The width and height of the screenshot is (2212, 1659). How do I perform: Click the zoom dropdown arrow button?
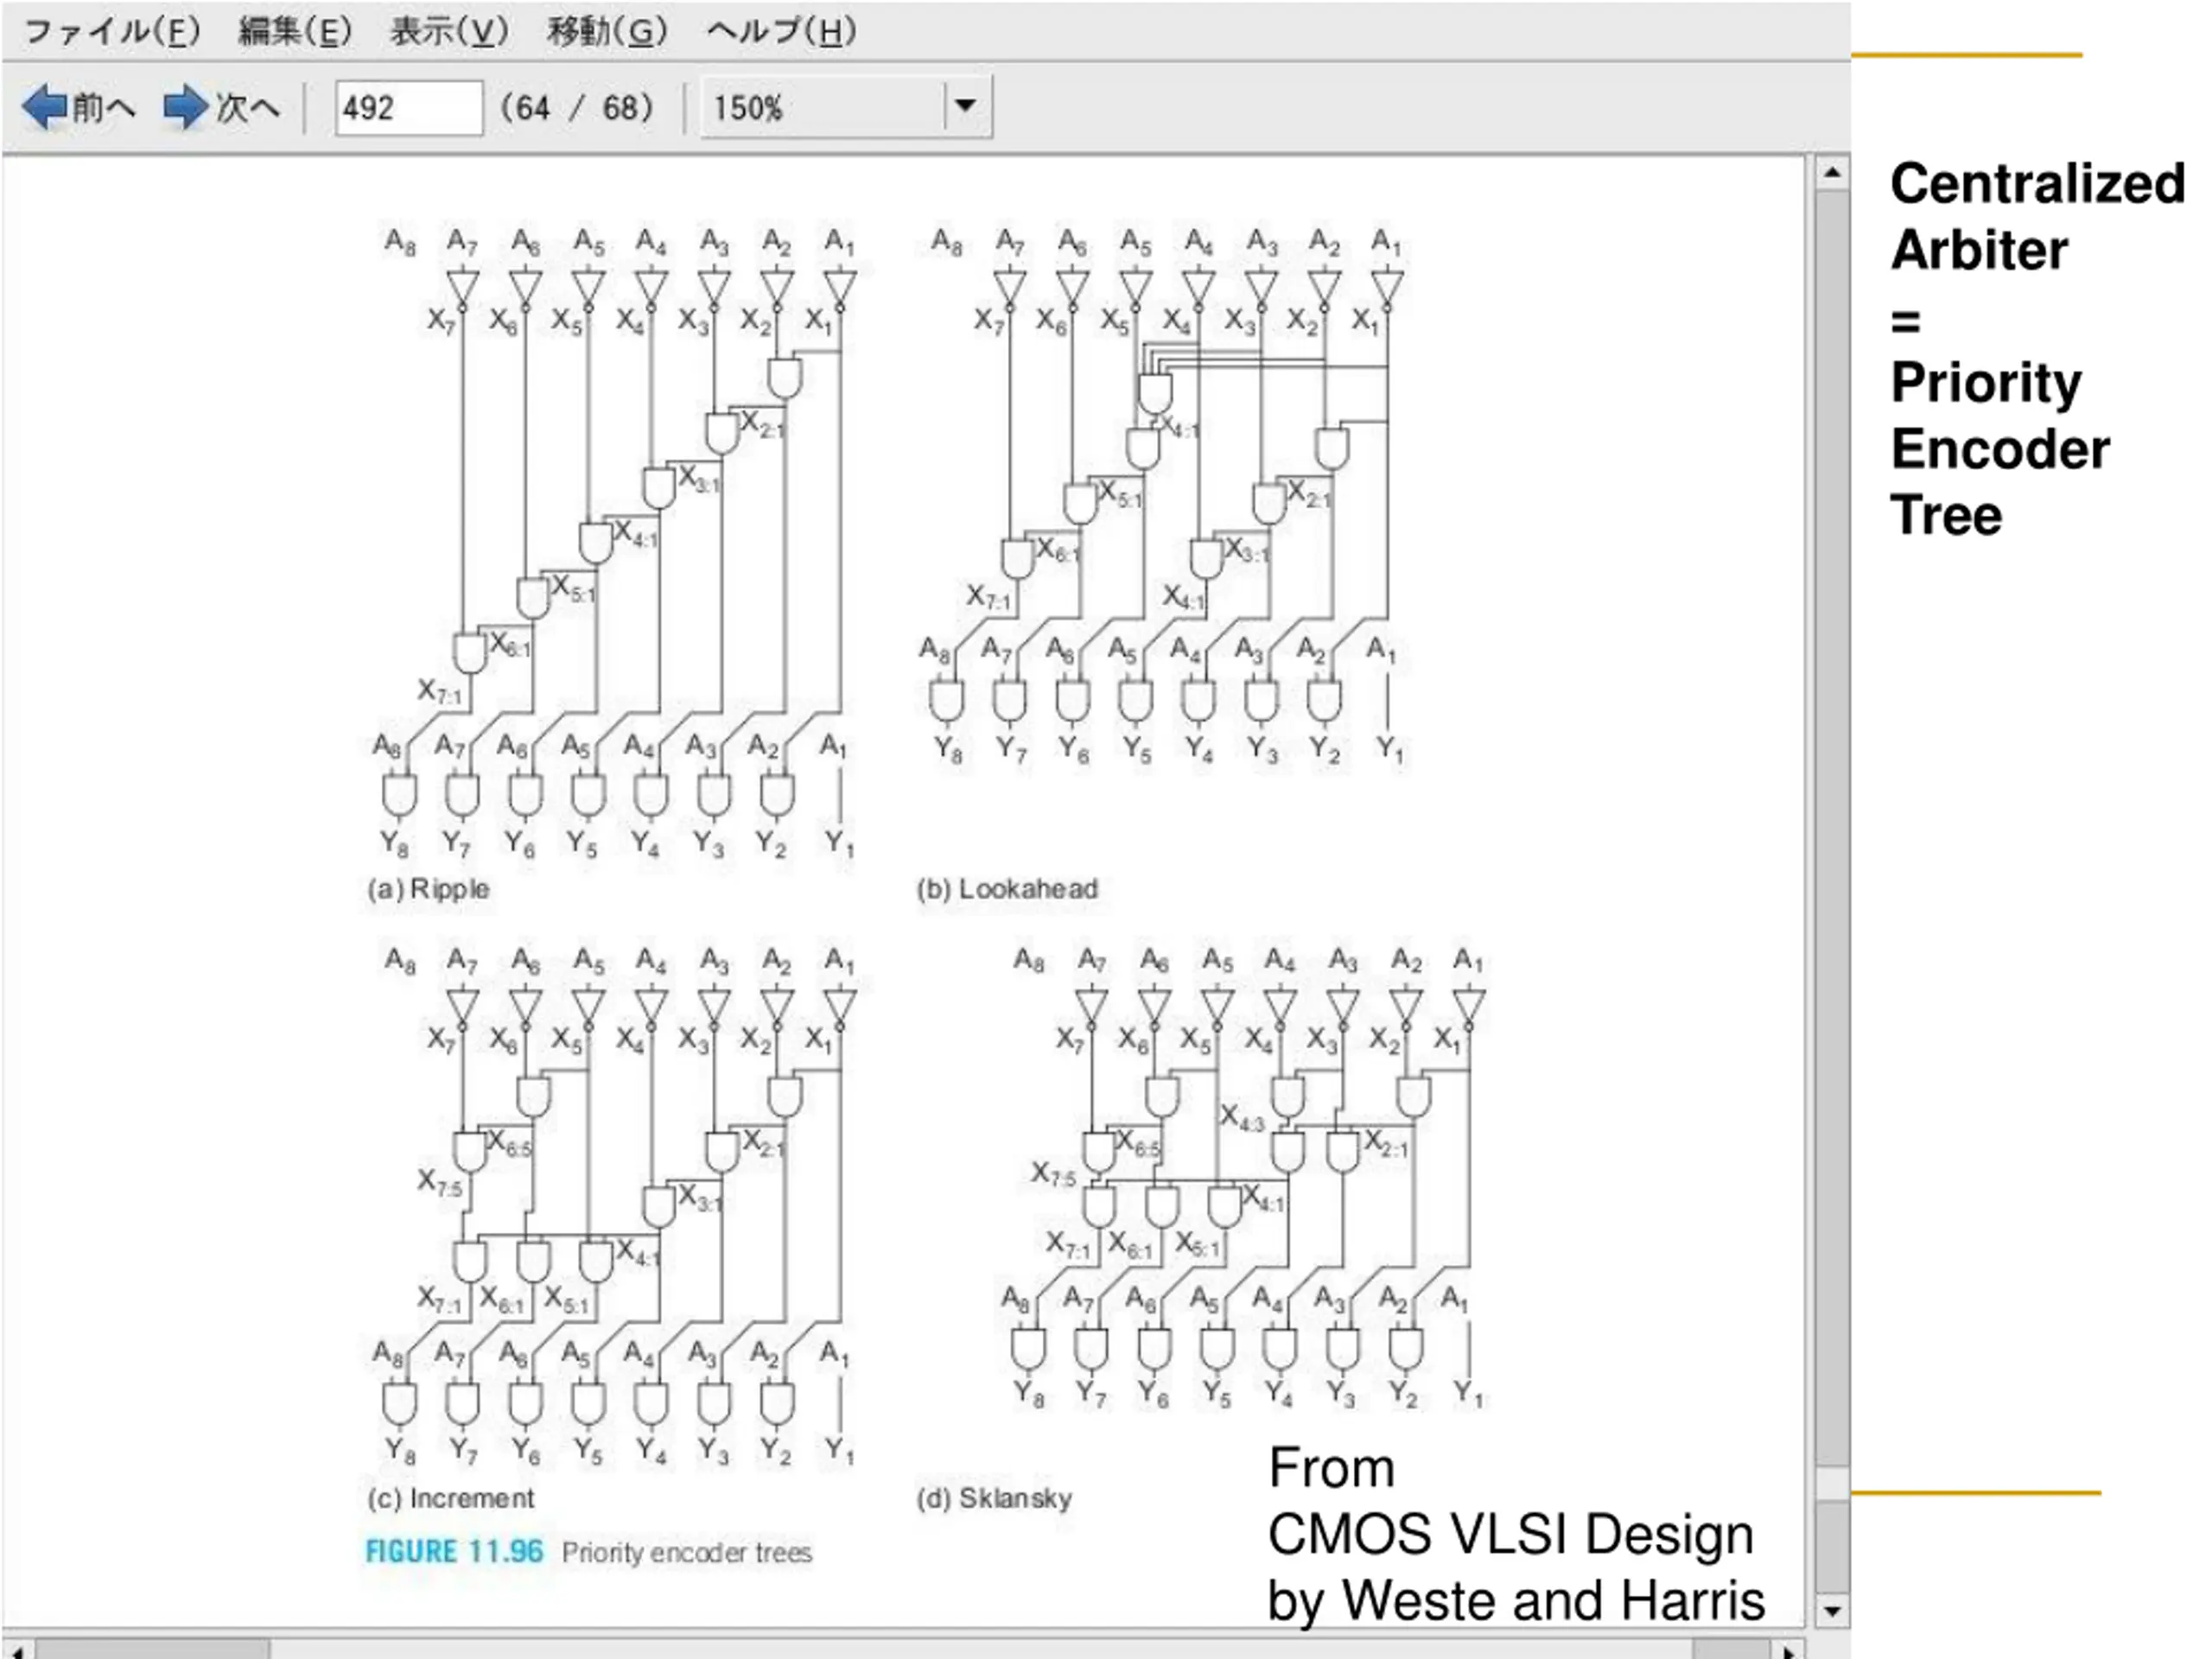pos(966,106)
